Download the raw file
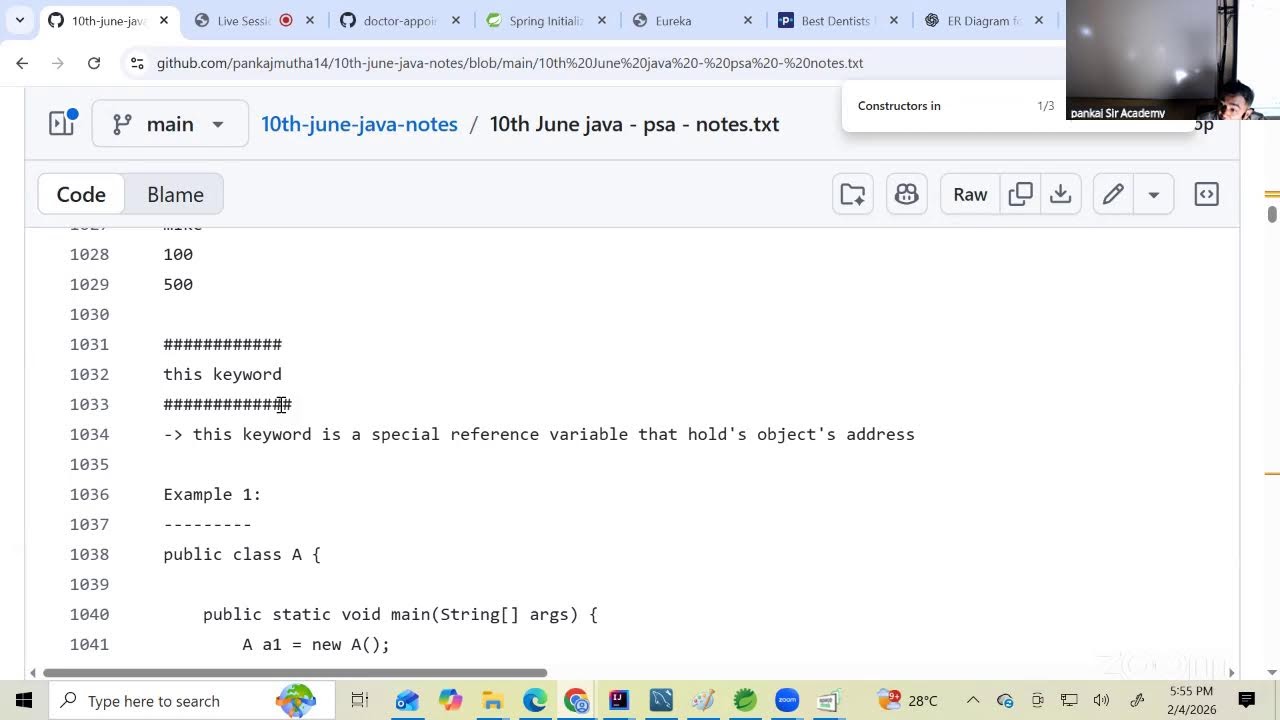The width and height of the screenshot is (1280, 720). [1061, 194]
